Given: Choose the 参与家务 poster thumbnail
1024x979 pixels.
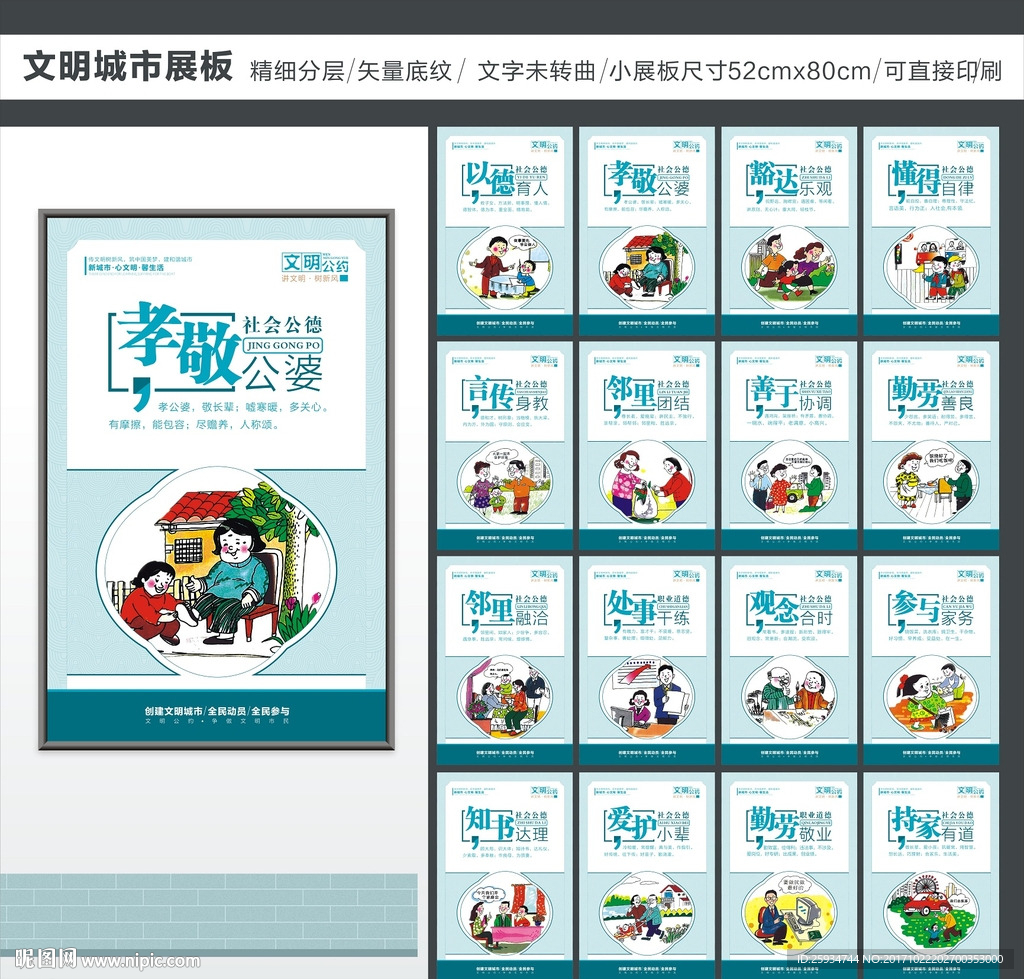Looking at the screenshot, I should click(931, 660).
